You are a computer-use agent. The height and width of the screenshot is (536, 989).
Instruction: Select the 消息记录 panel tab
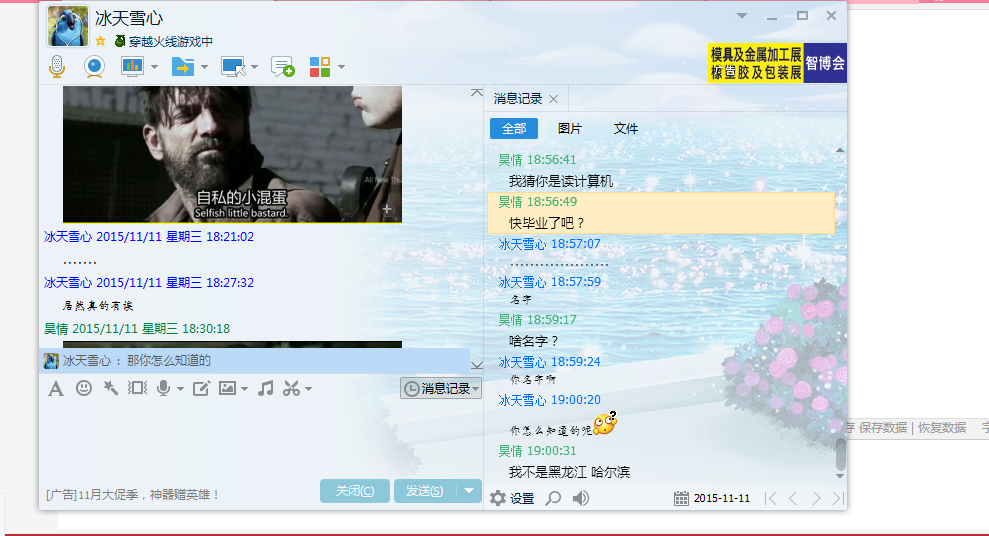click(x=518, y=99)
